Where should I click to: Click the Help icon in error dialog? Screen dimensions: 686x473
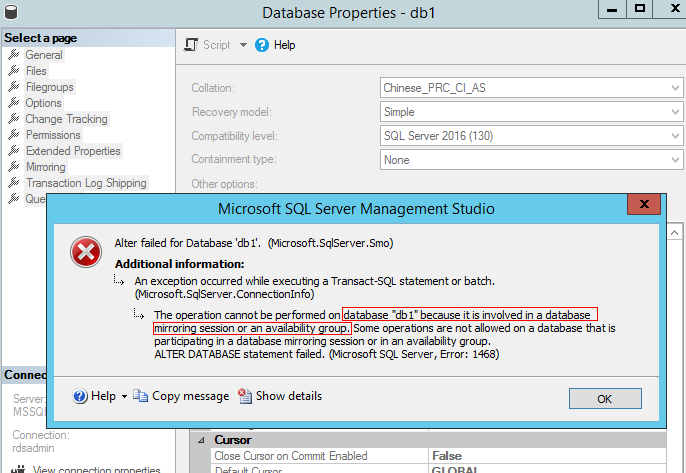tap(80, 396)
